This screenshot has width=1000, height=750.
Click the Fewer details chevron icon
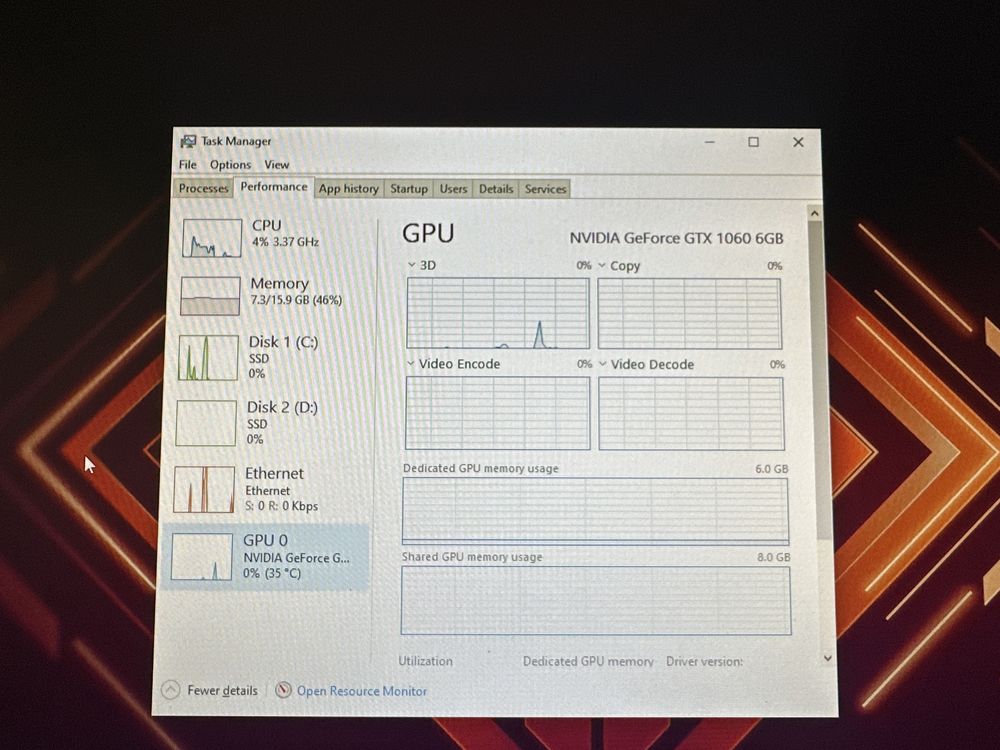pyautogui.click(x=170, y=690)
